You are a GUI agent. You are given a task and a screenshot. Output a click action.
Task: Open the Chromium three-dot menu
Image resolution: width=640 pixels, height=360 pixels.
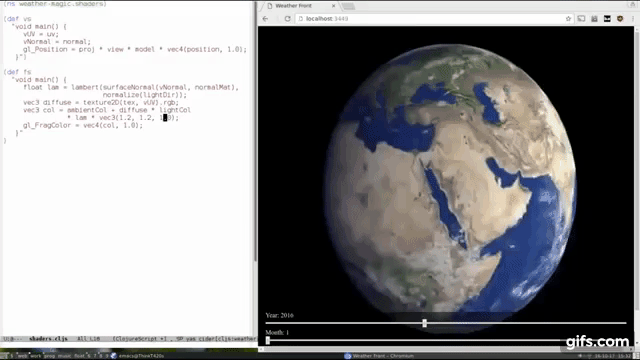633,19
